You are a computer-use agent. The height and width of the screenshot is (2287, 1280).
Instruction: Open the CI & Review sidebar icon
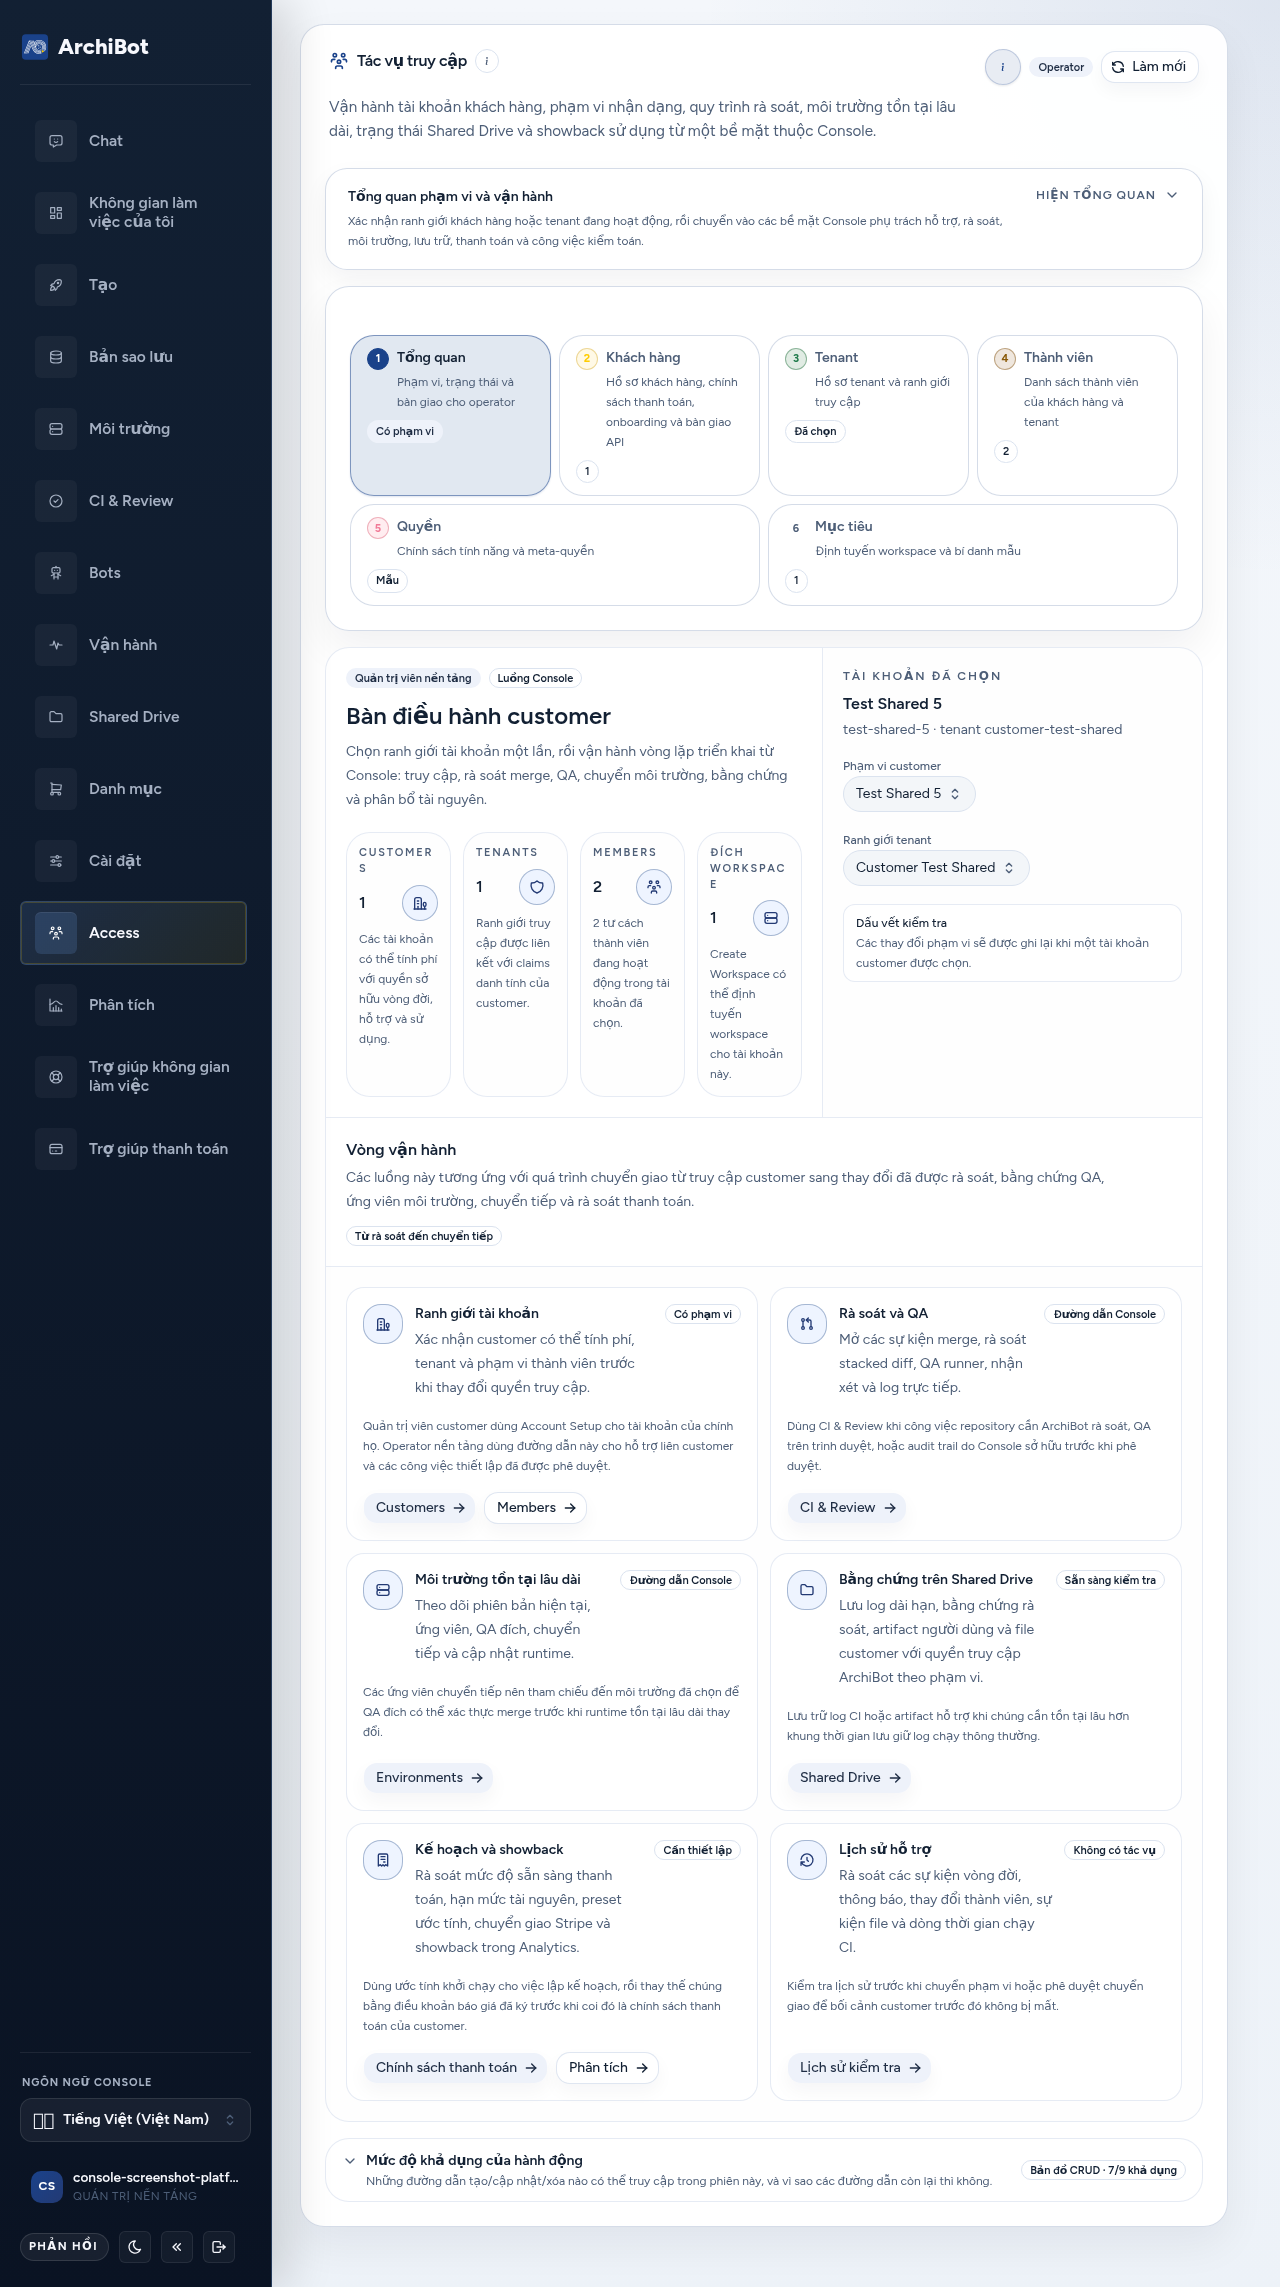coord(56,501)
